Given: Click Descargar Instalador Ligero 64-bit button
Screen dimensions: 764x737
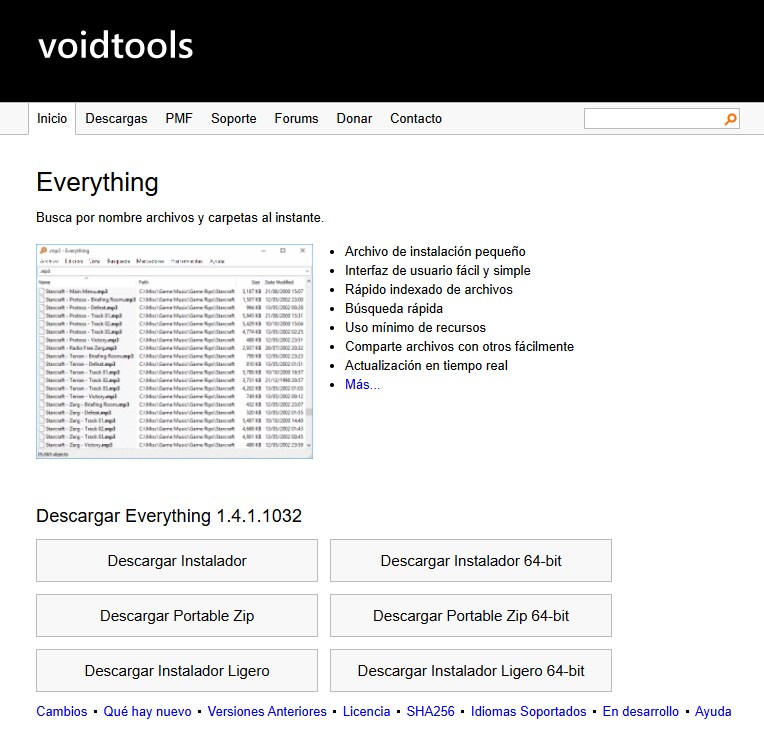Looking at the screenshot, I should pyautogui.click(x=471, y=671).
